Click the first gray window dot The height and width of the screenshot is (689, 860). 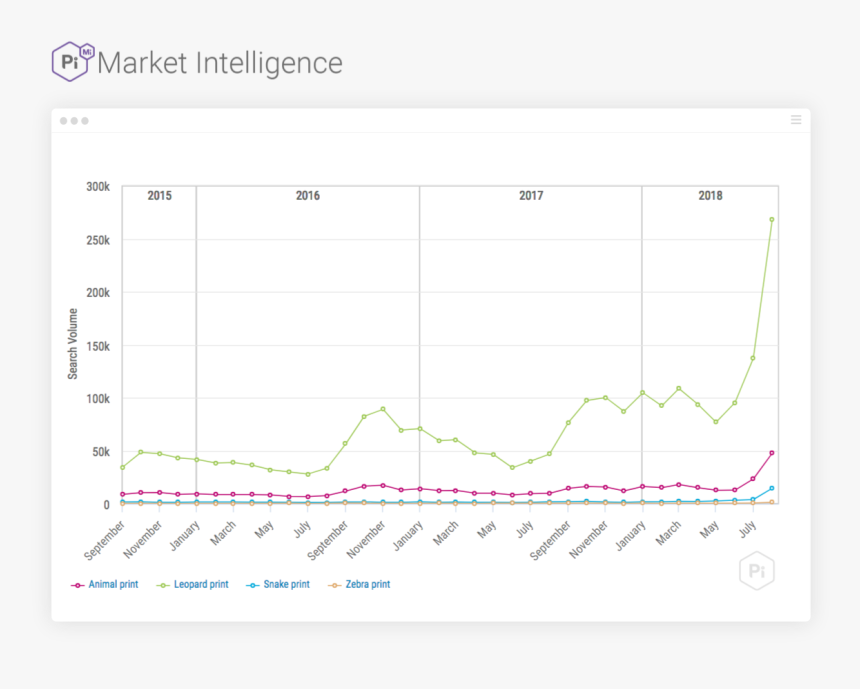click(63, 121)
